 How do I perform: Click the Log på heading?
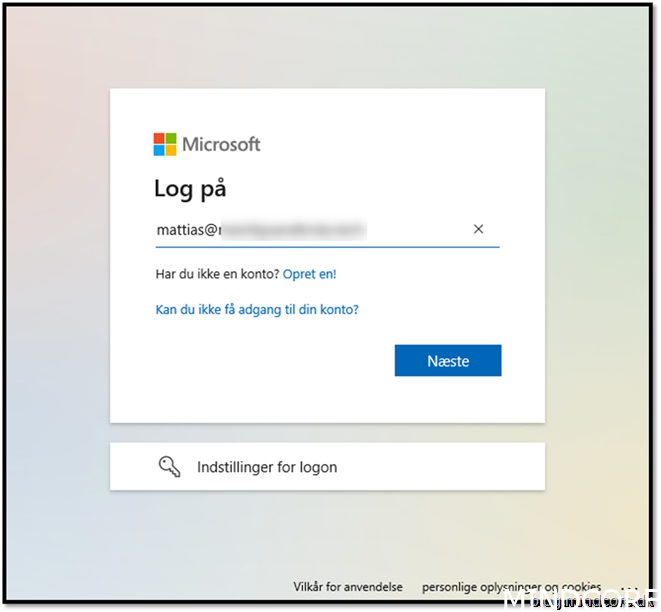tap(190, 188)
